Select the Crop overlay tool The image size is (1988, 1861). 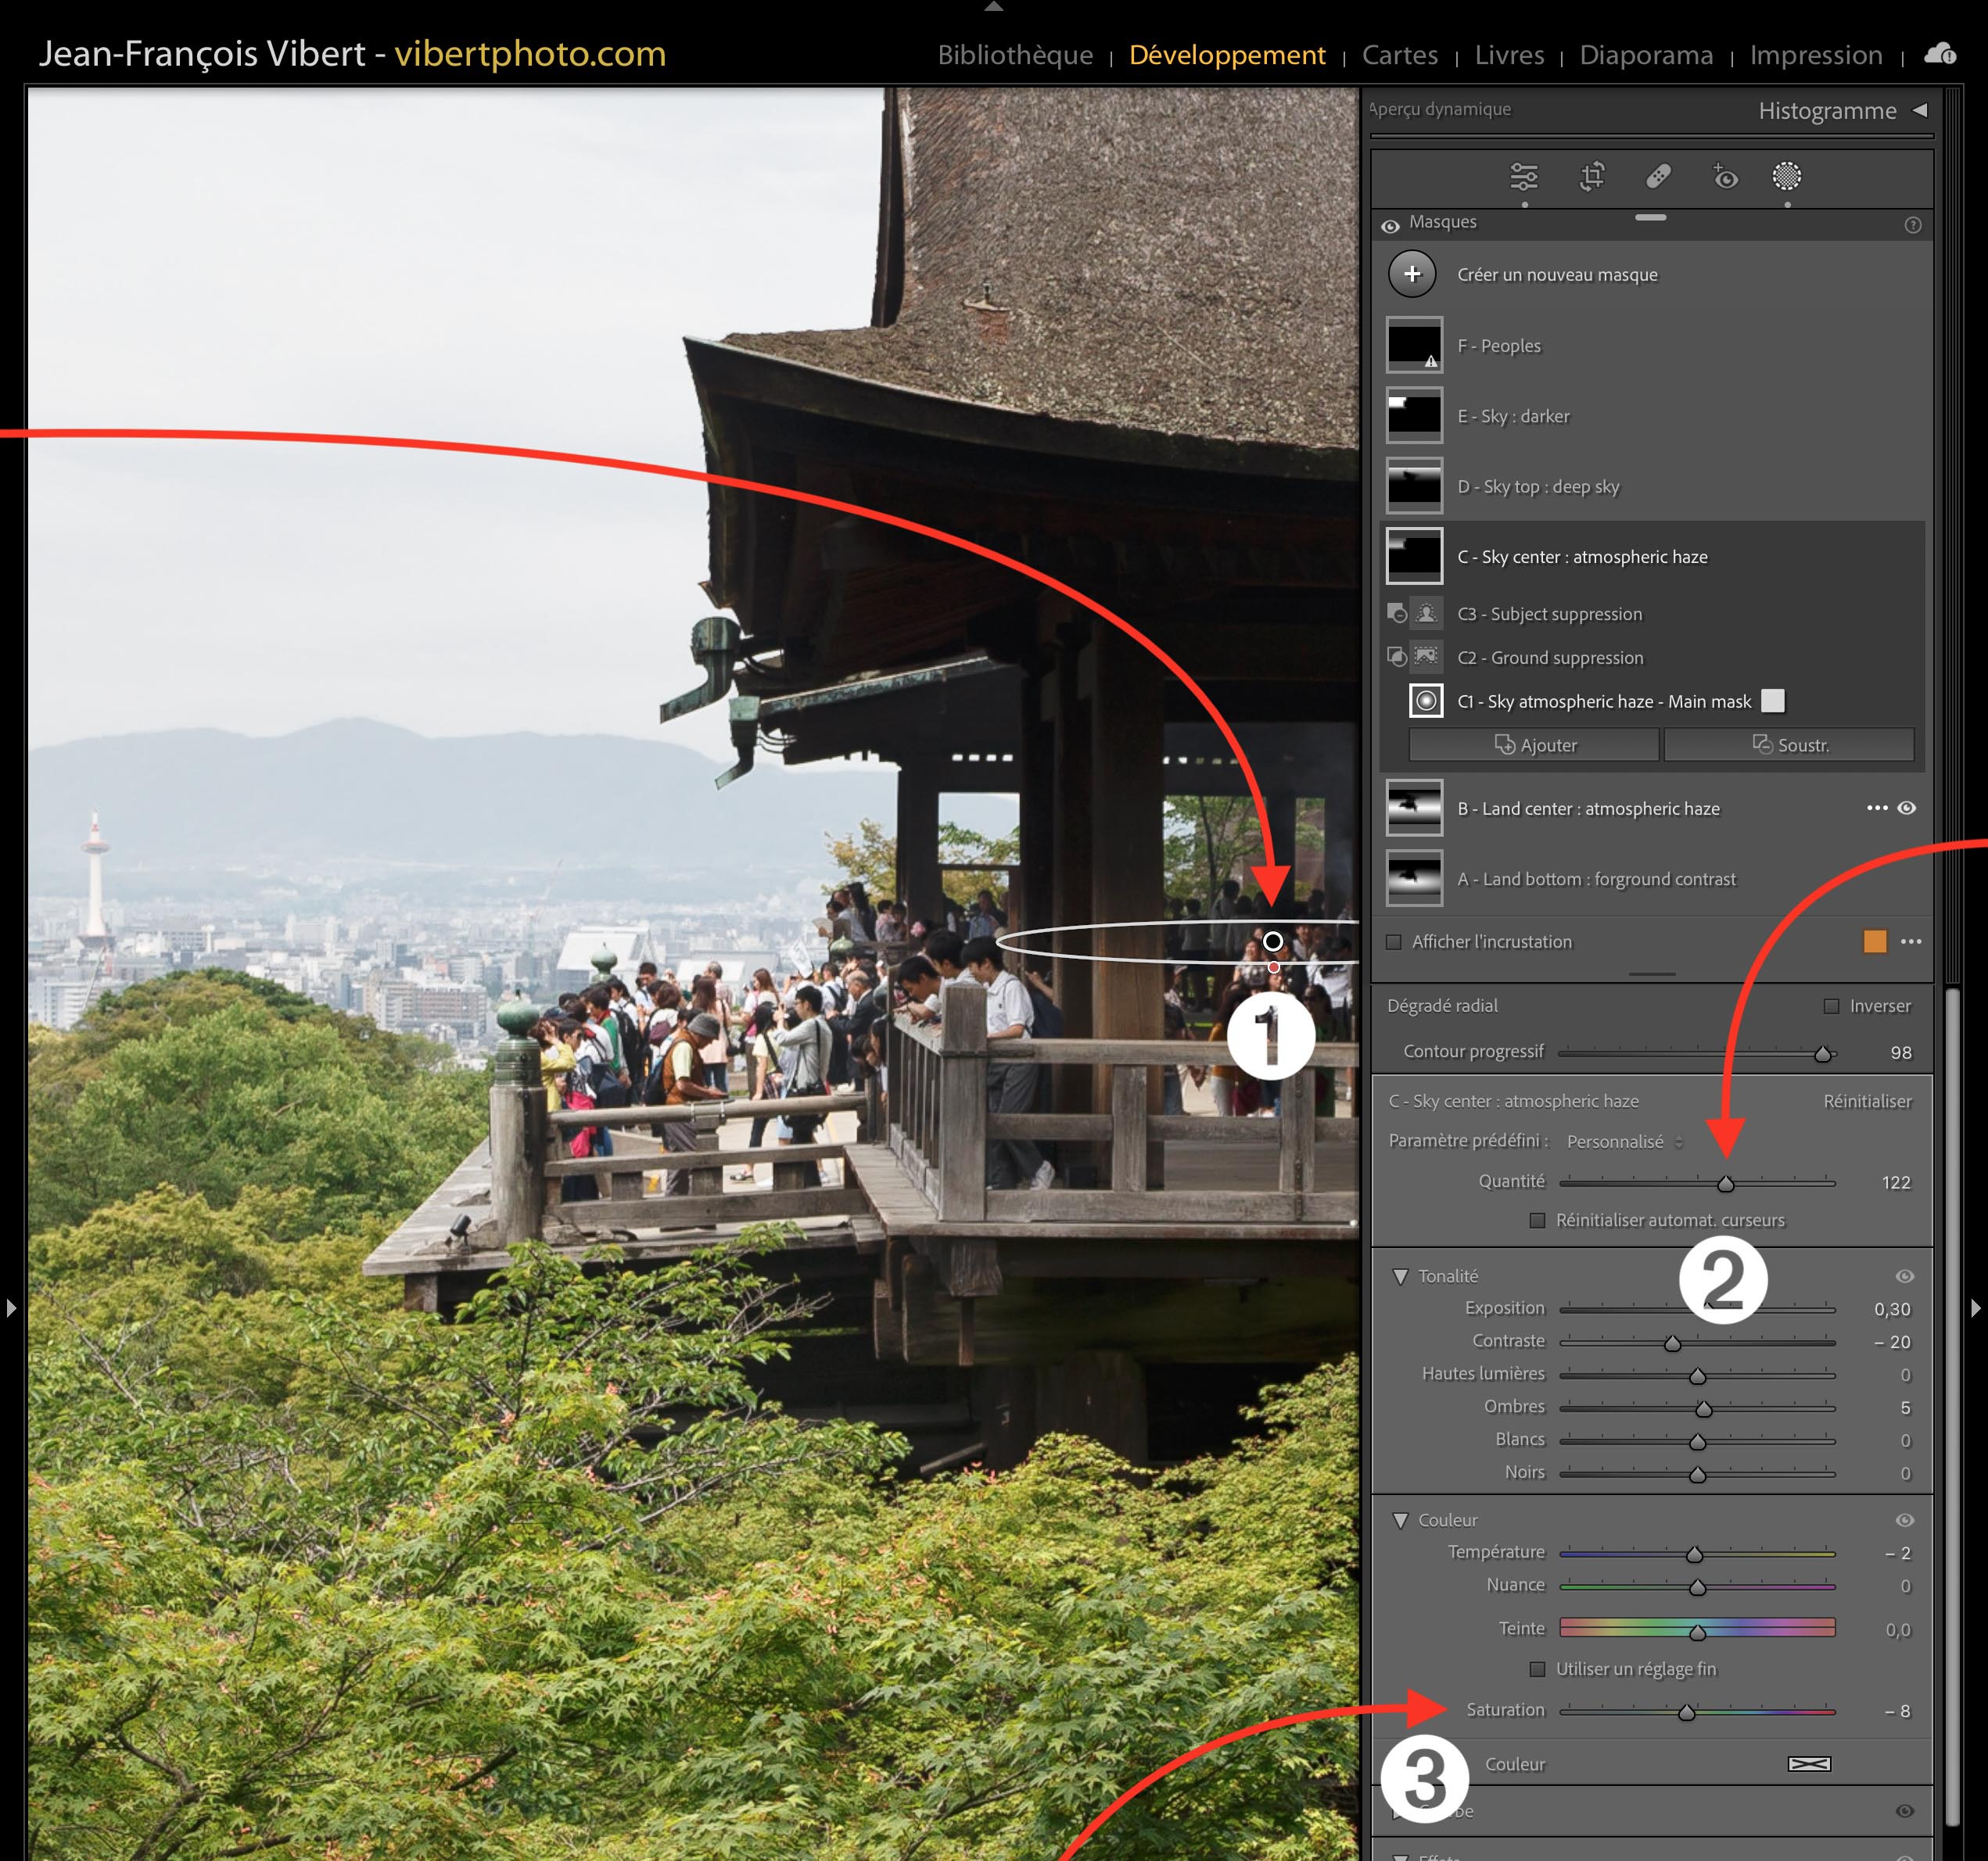pyautogui.click(x=1591, y=177)
